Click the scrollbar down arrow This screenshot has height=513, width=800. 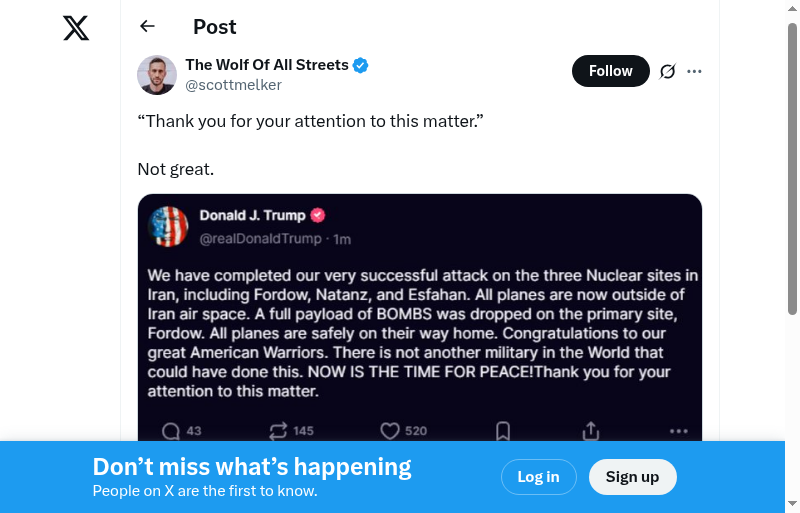792,504
